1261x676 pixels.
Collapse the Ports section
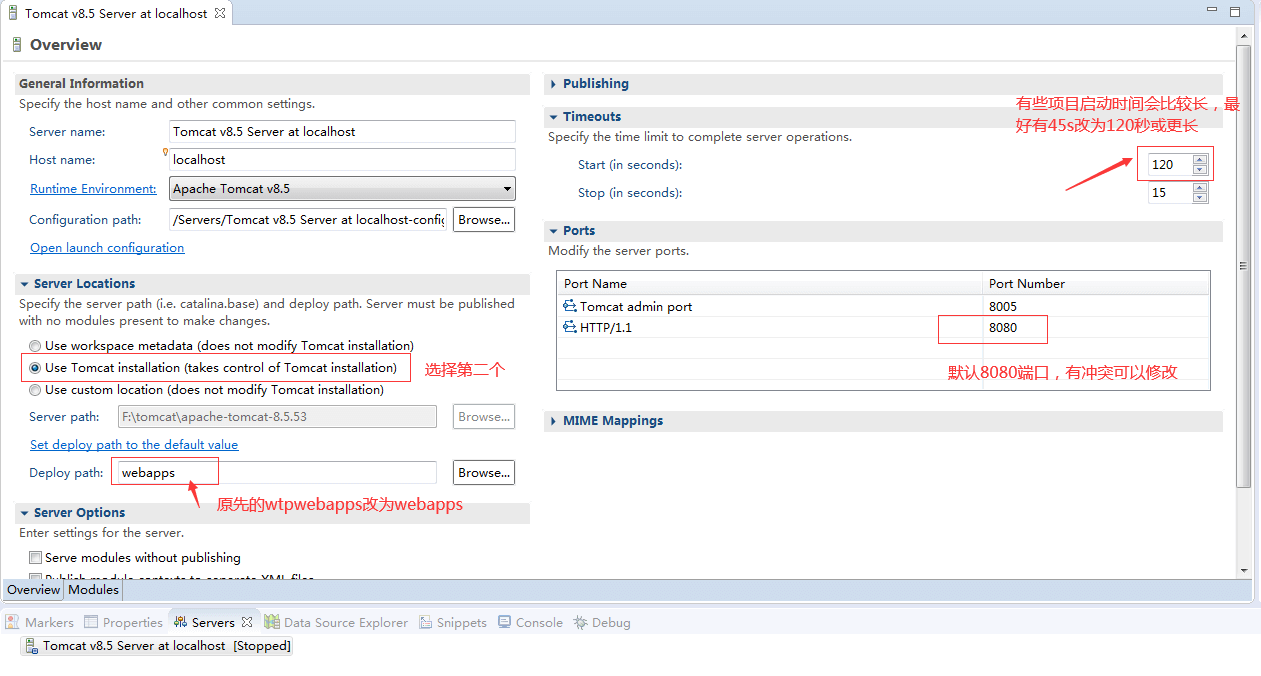coord(553,231)
